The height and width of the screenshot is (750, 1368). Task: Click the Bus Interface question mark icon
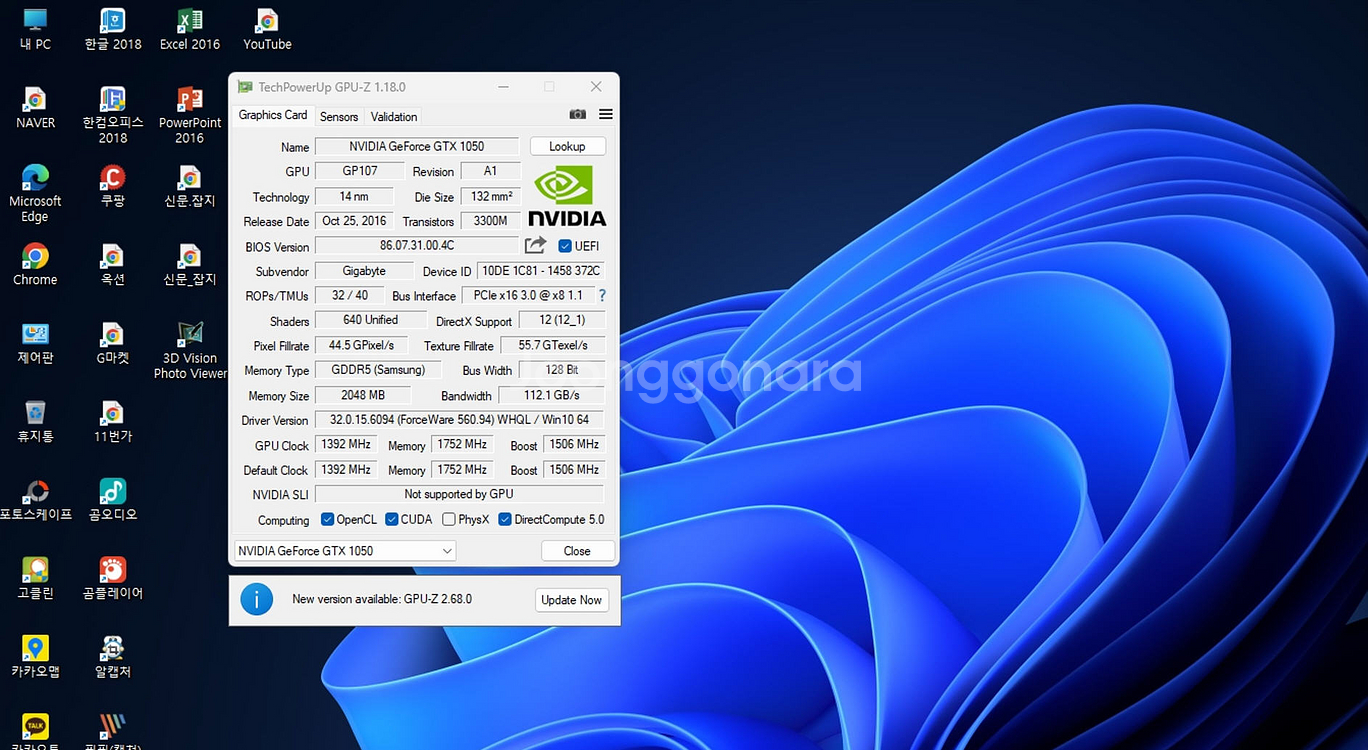point(602,296)
